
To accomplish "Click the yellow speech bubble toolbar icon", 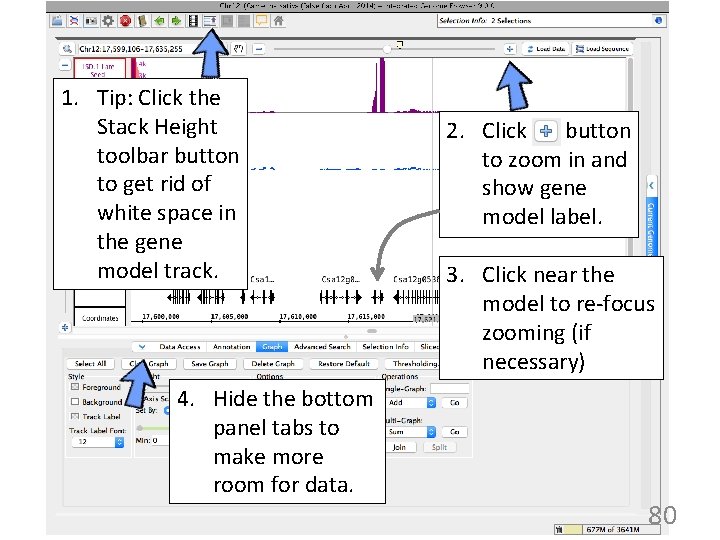I will 261,21.
